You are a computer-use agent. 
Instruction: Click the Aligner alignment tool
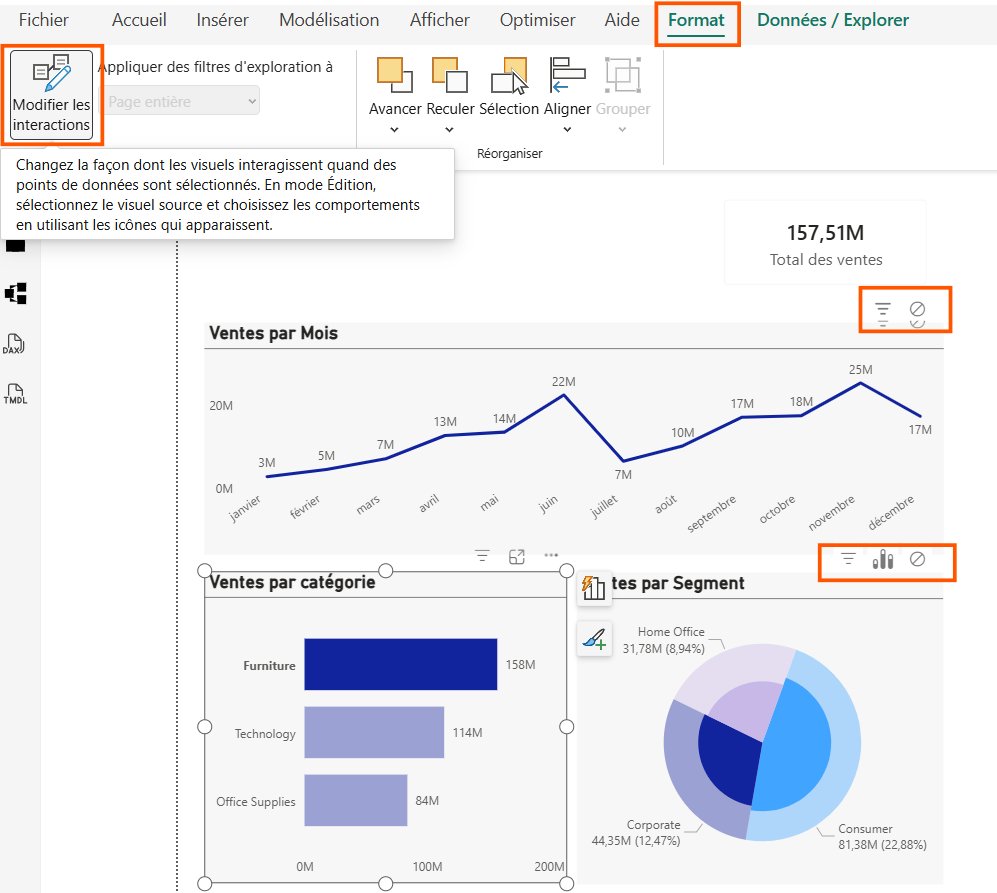click(x=567, y=87)
